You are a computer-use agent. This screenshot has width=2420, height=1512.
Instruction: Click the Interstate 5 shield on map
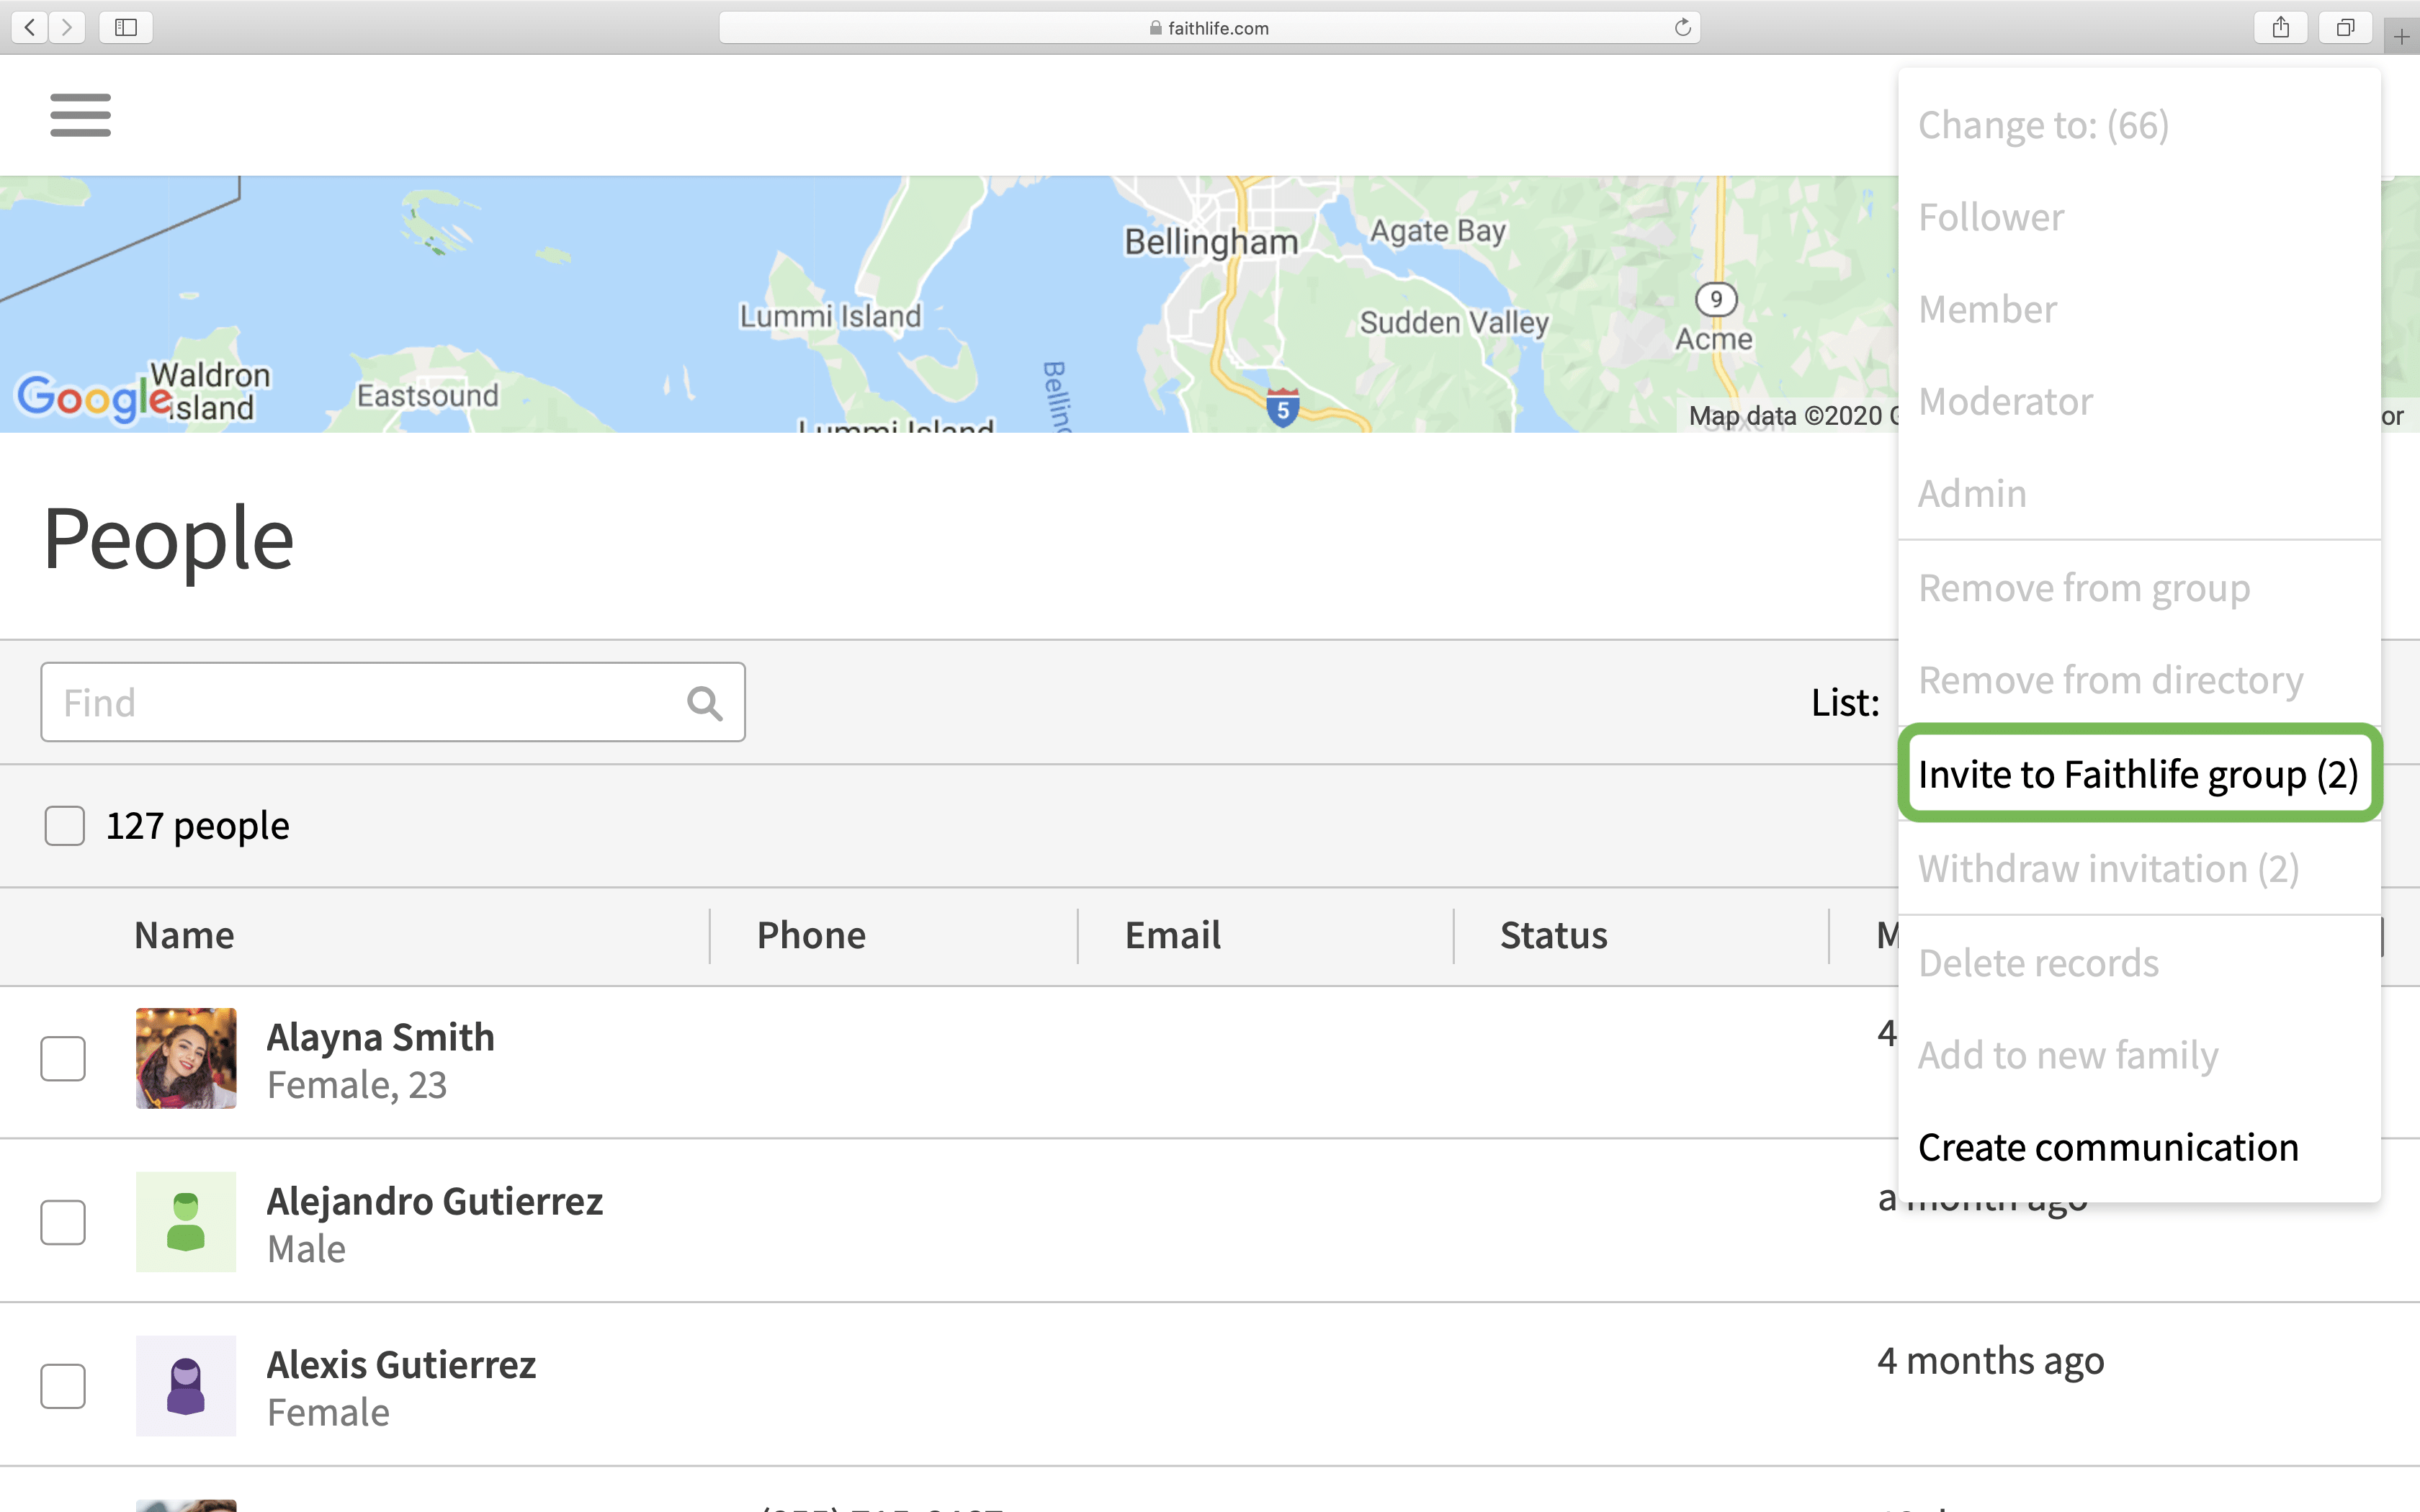tap(1283, 408)
